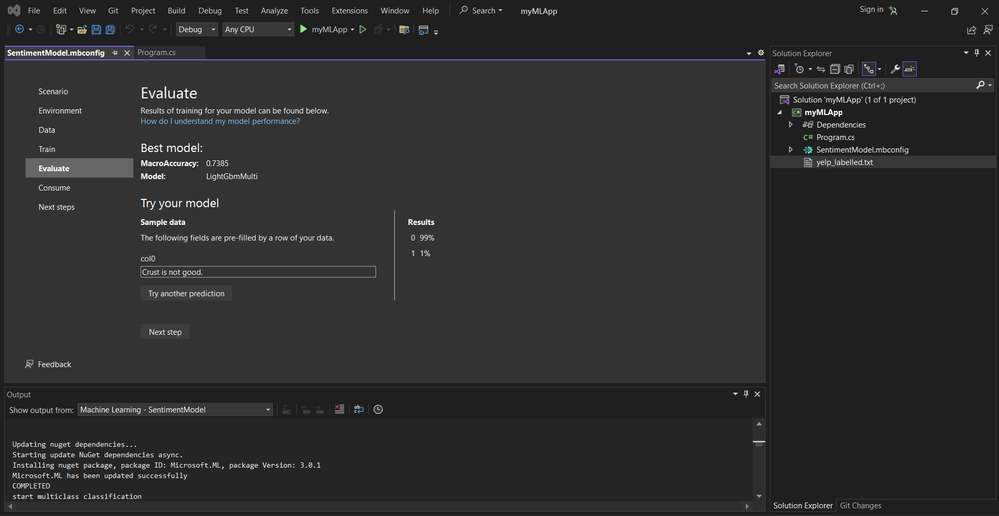Select yelp_labelled.txt in Solution Explorer

(845, 162)
